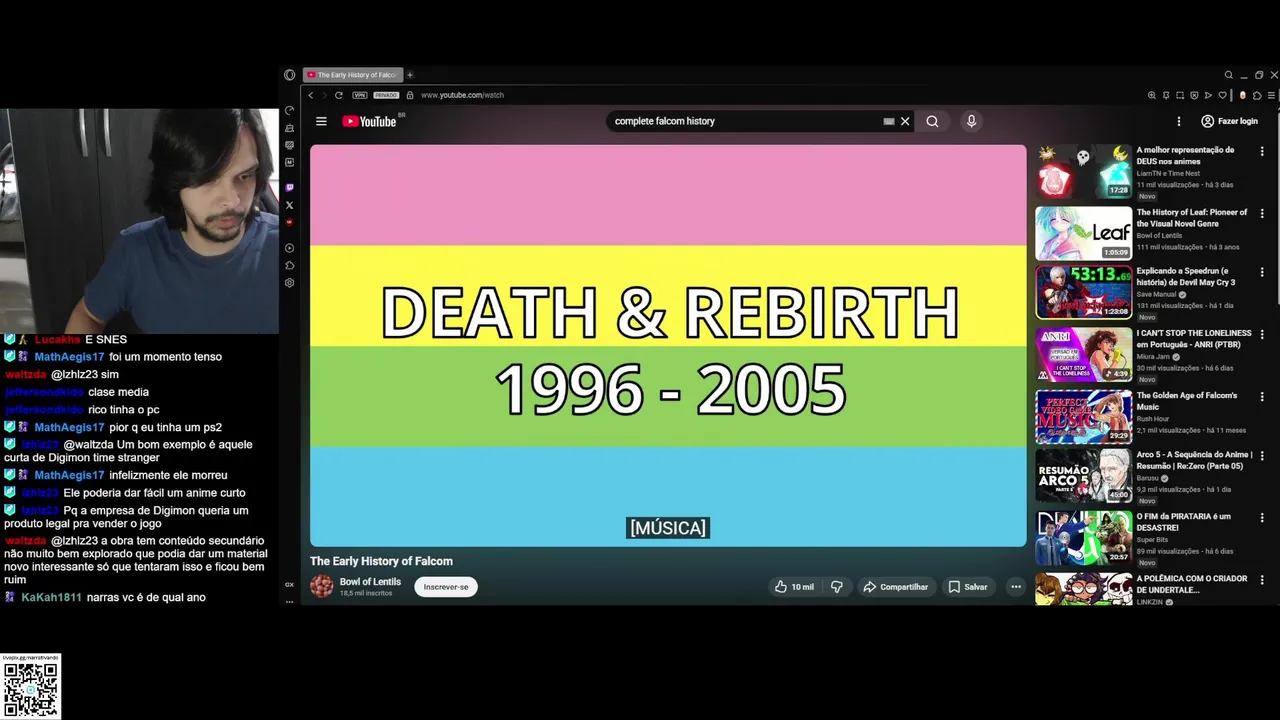Image resolution: width=1280 pixels, height=720 pixels.
Task: Open options for History of Leaf video
Action: click(x=1262, y=214)
